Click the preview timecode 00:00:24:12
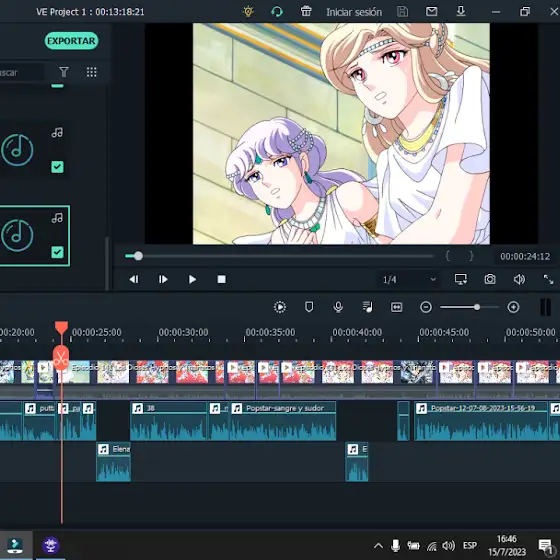Viewport: 560px width, 560px height. [525, 256]
